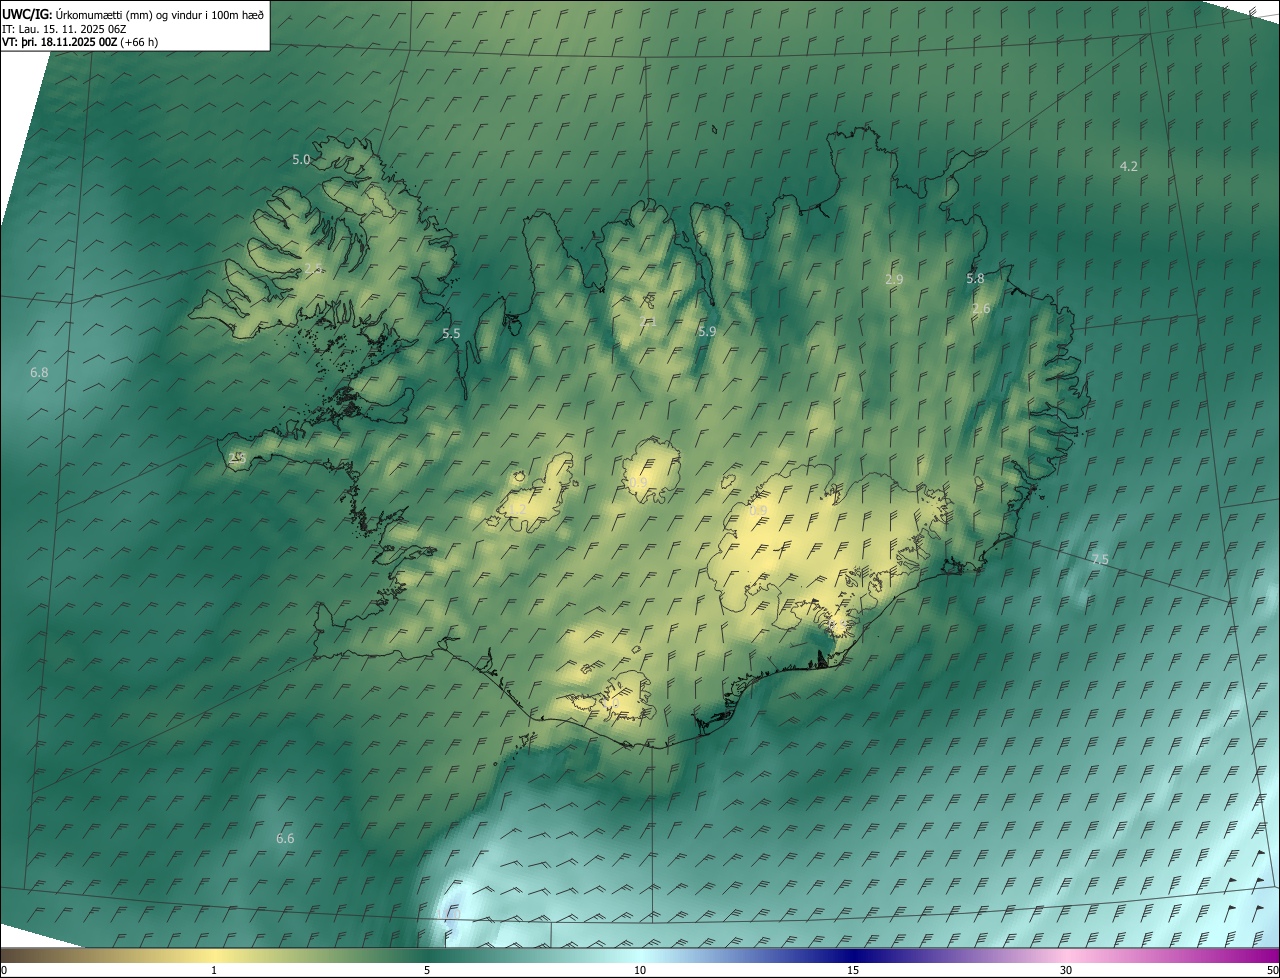
Task: Click the 2.6 reading below 5.8
Action: point(981,309)
